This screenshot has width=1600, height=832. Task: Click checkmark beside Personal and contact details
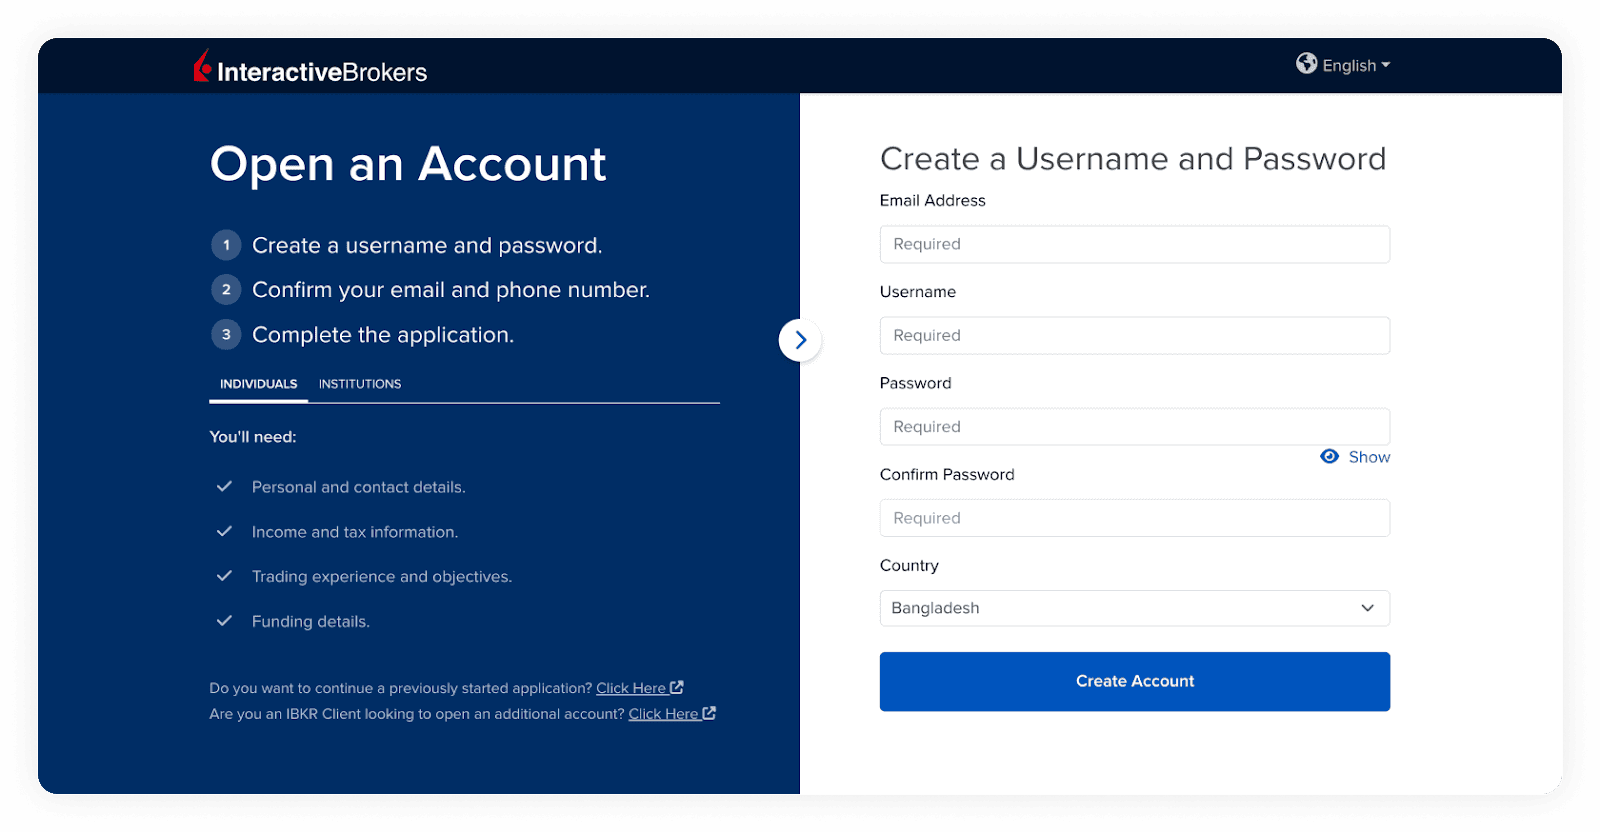click(224, 486)
